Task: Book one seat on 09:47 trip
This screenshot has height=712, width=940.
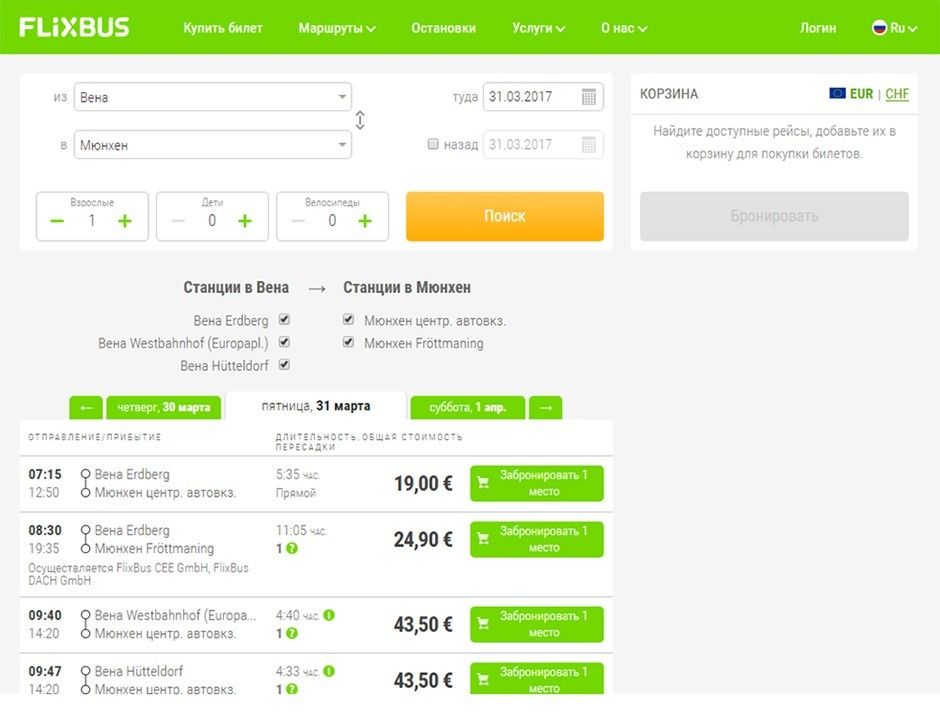Action: (x=537, y=679)
